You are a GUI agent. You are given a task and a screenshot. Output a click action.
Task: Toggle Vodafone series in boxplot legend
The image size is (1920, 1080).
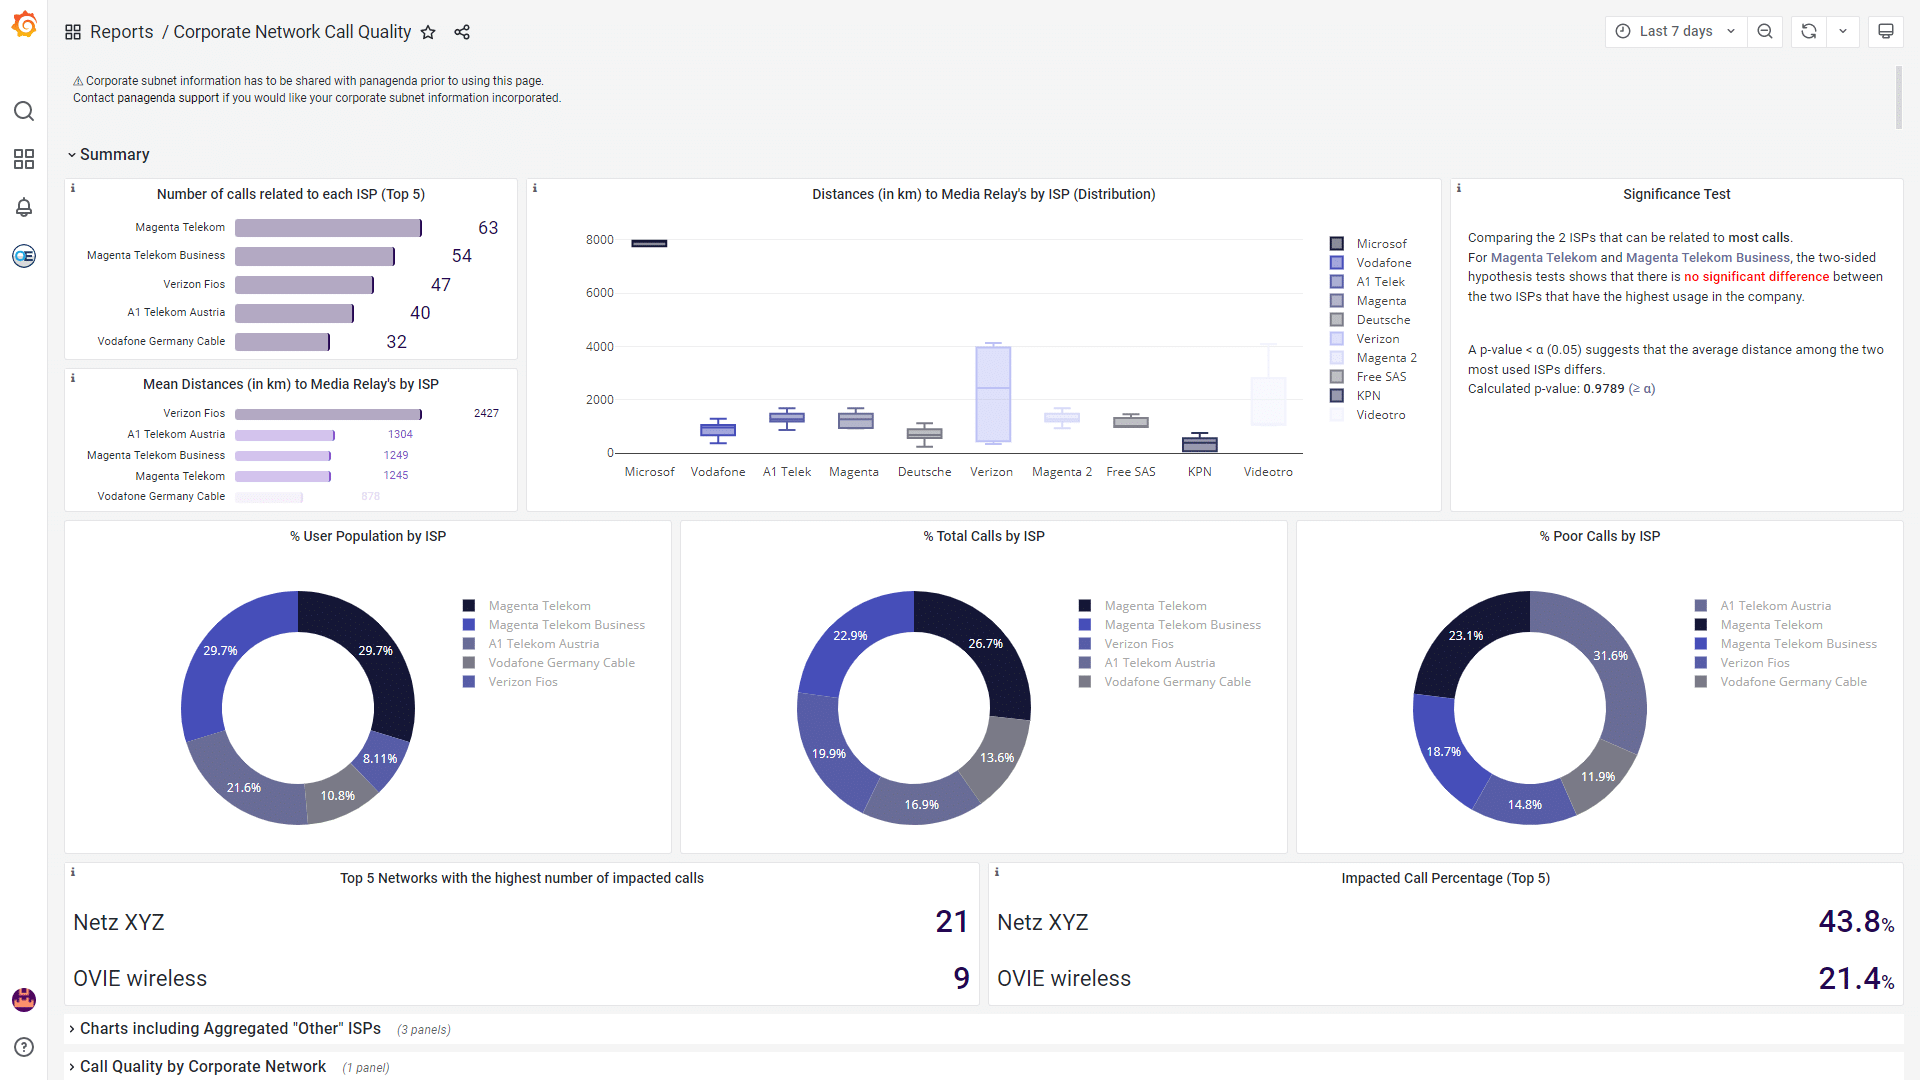tap(1383, 263)
